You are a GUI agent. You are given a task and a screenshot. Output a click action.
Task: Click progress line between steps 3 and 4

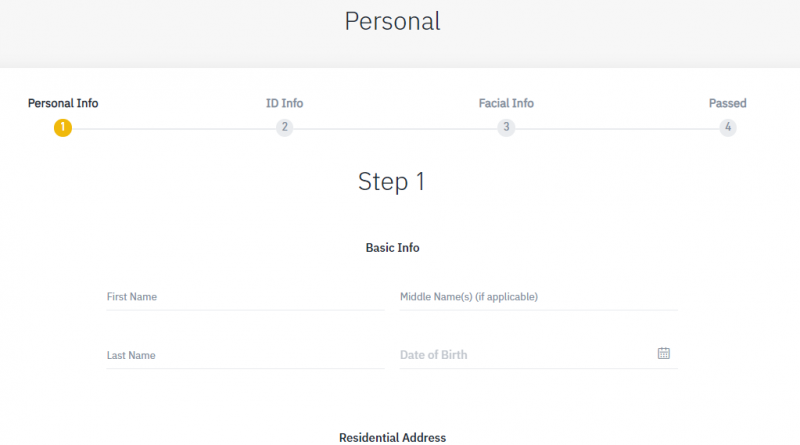[x=617, y=129]
